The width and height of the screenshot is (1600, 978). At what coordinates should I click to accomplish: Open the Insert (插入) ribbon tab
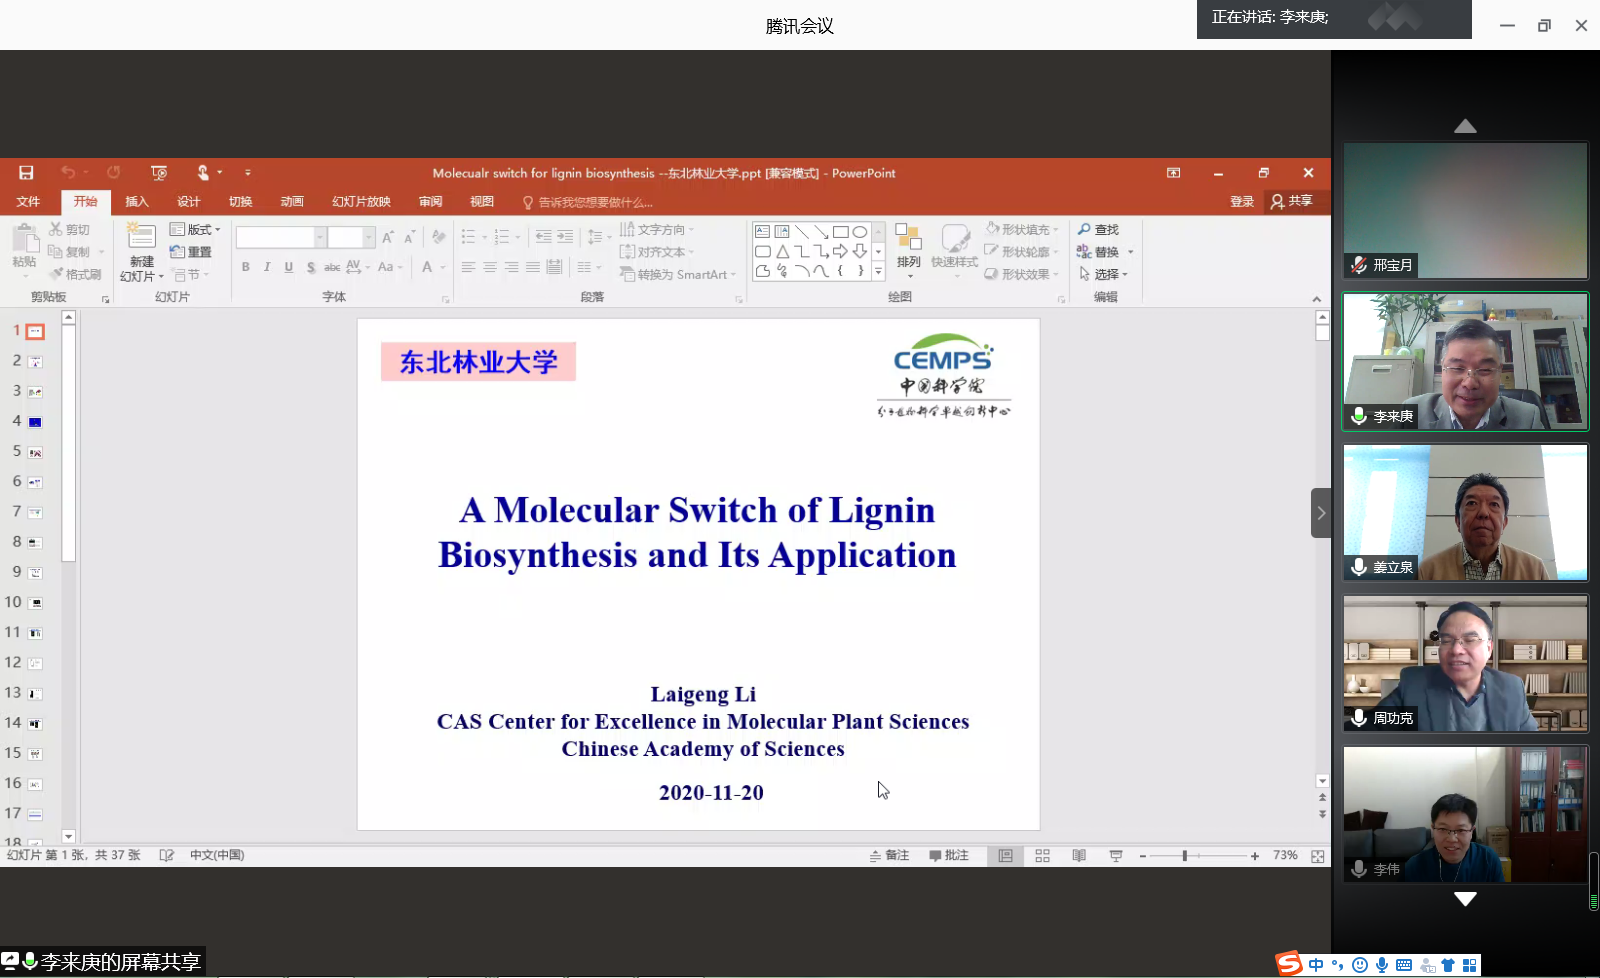(x=136, y=202)
